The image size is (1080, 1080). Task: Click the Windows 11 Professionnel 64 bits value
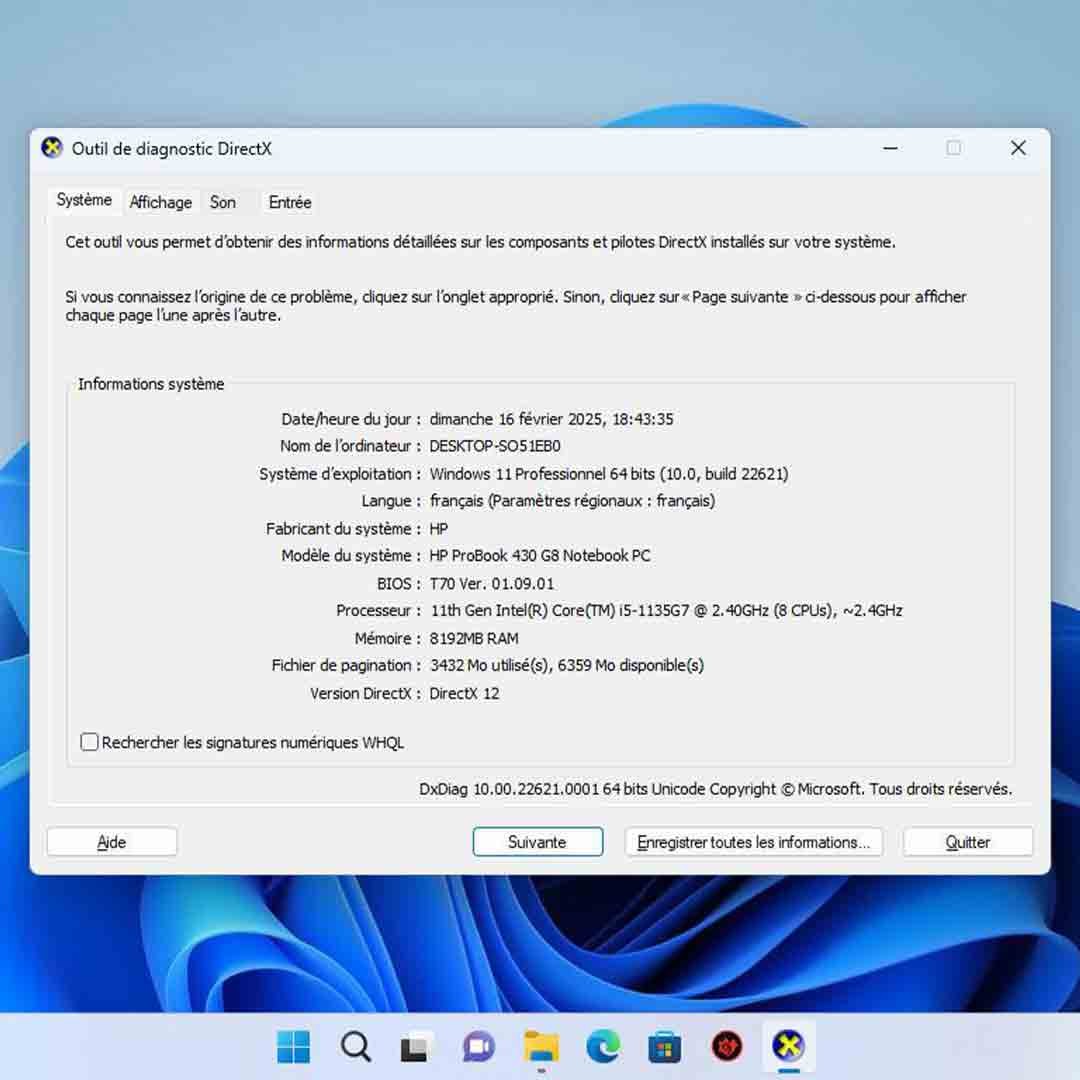click(609, 474)
